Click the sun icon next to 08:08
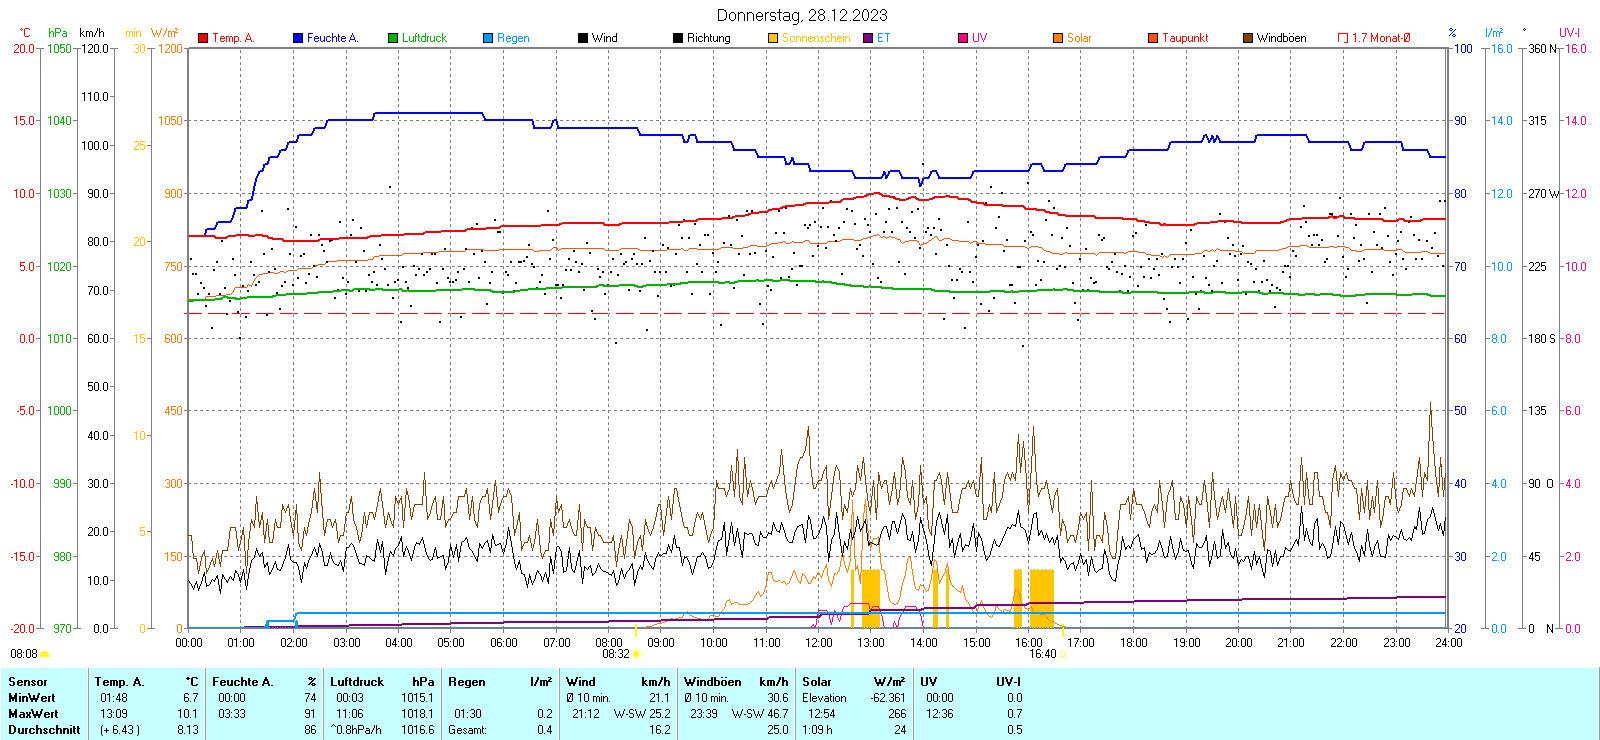This screenshot has height=740, width=1600. tap(44, 654)
